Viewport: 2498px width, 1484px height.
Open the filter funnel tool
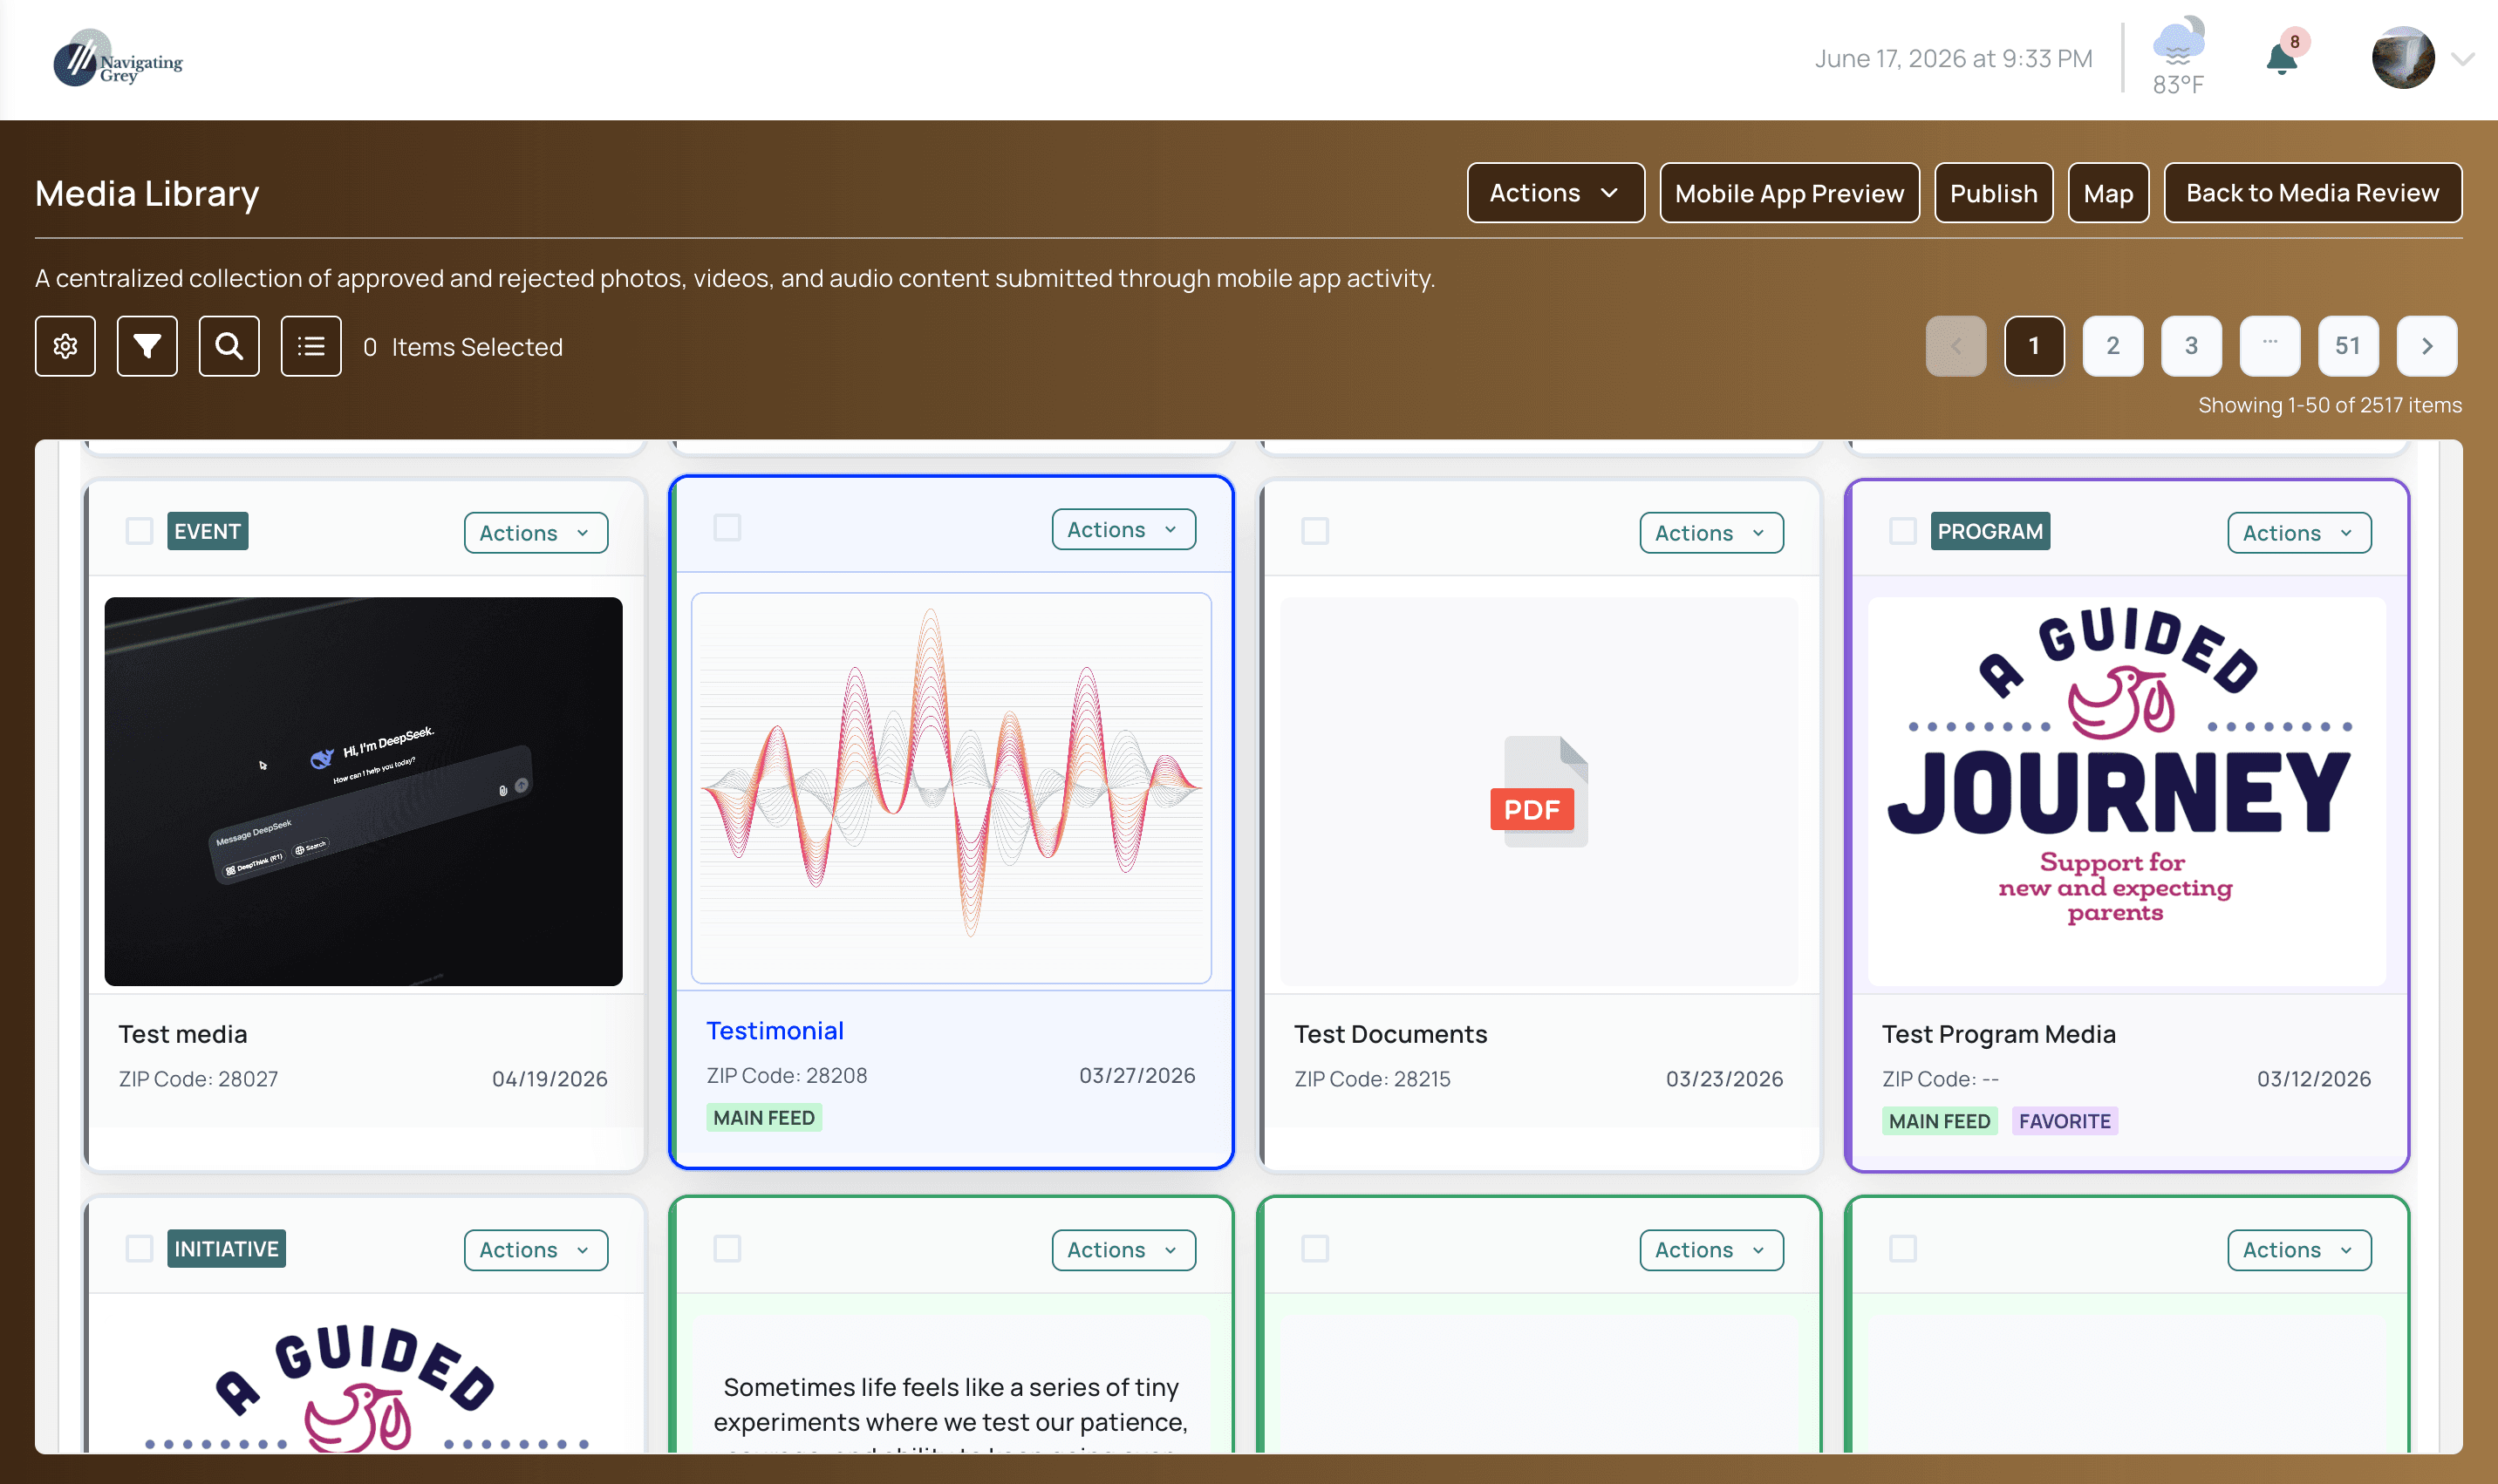tap(147, 346)
